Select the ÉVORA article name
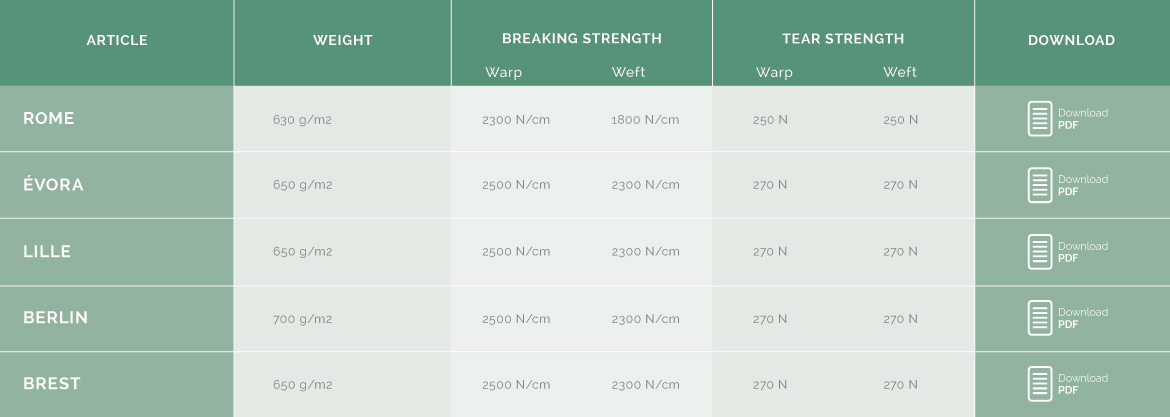Viewport: 1170px width, 417px height. (53, 184)
